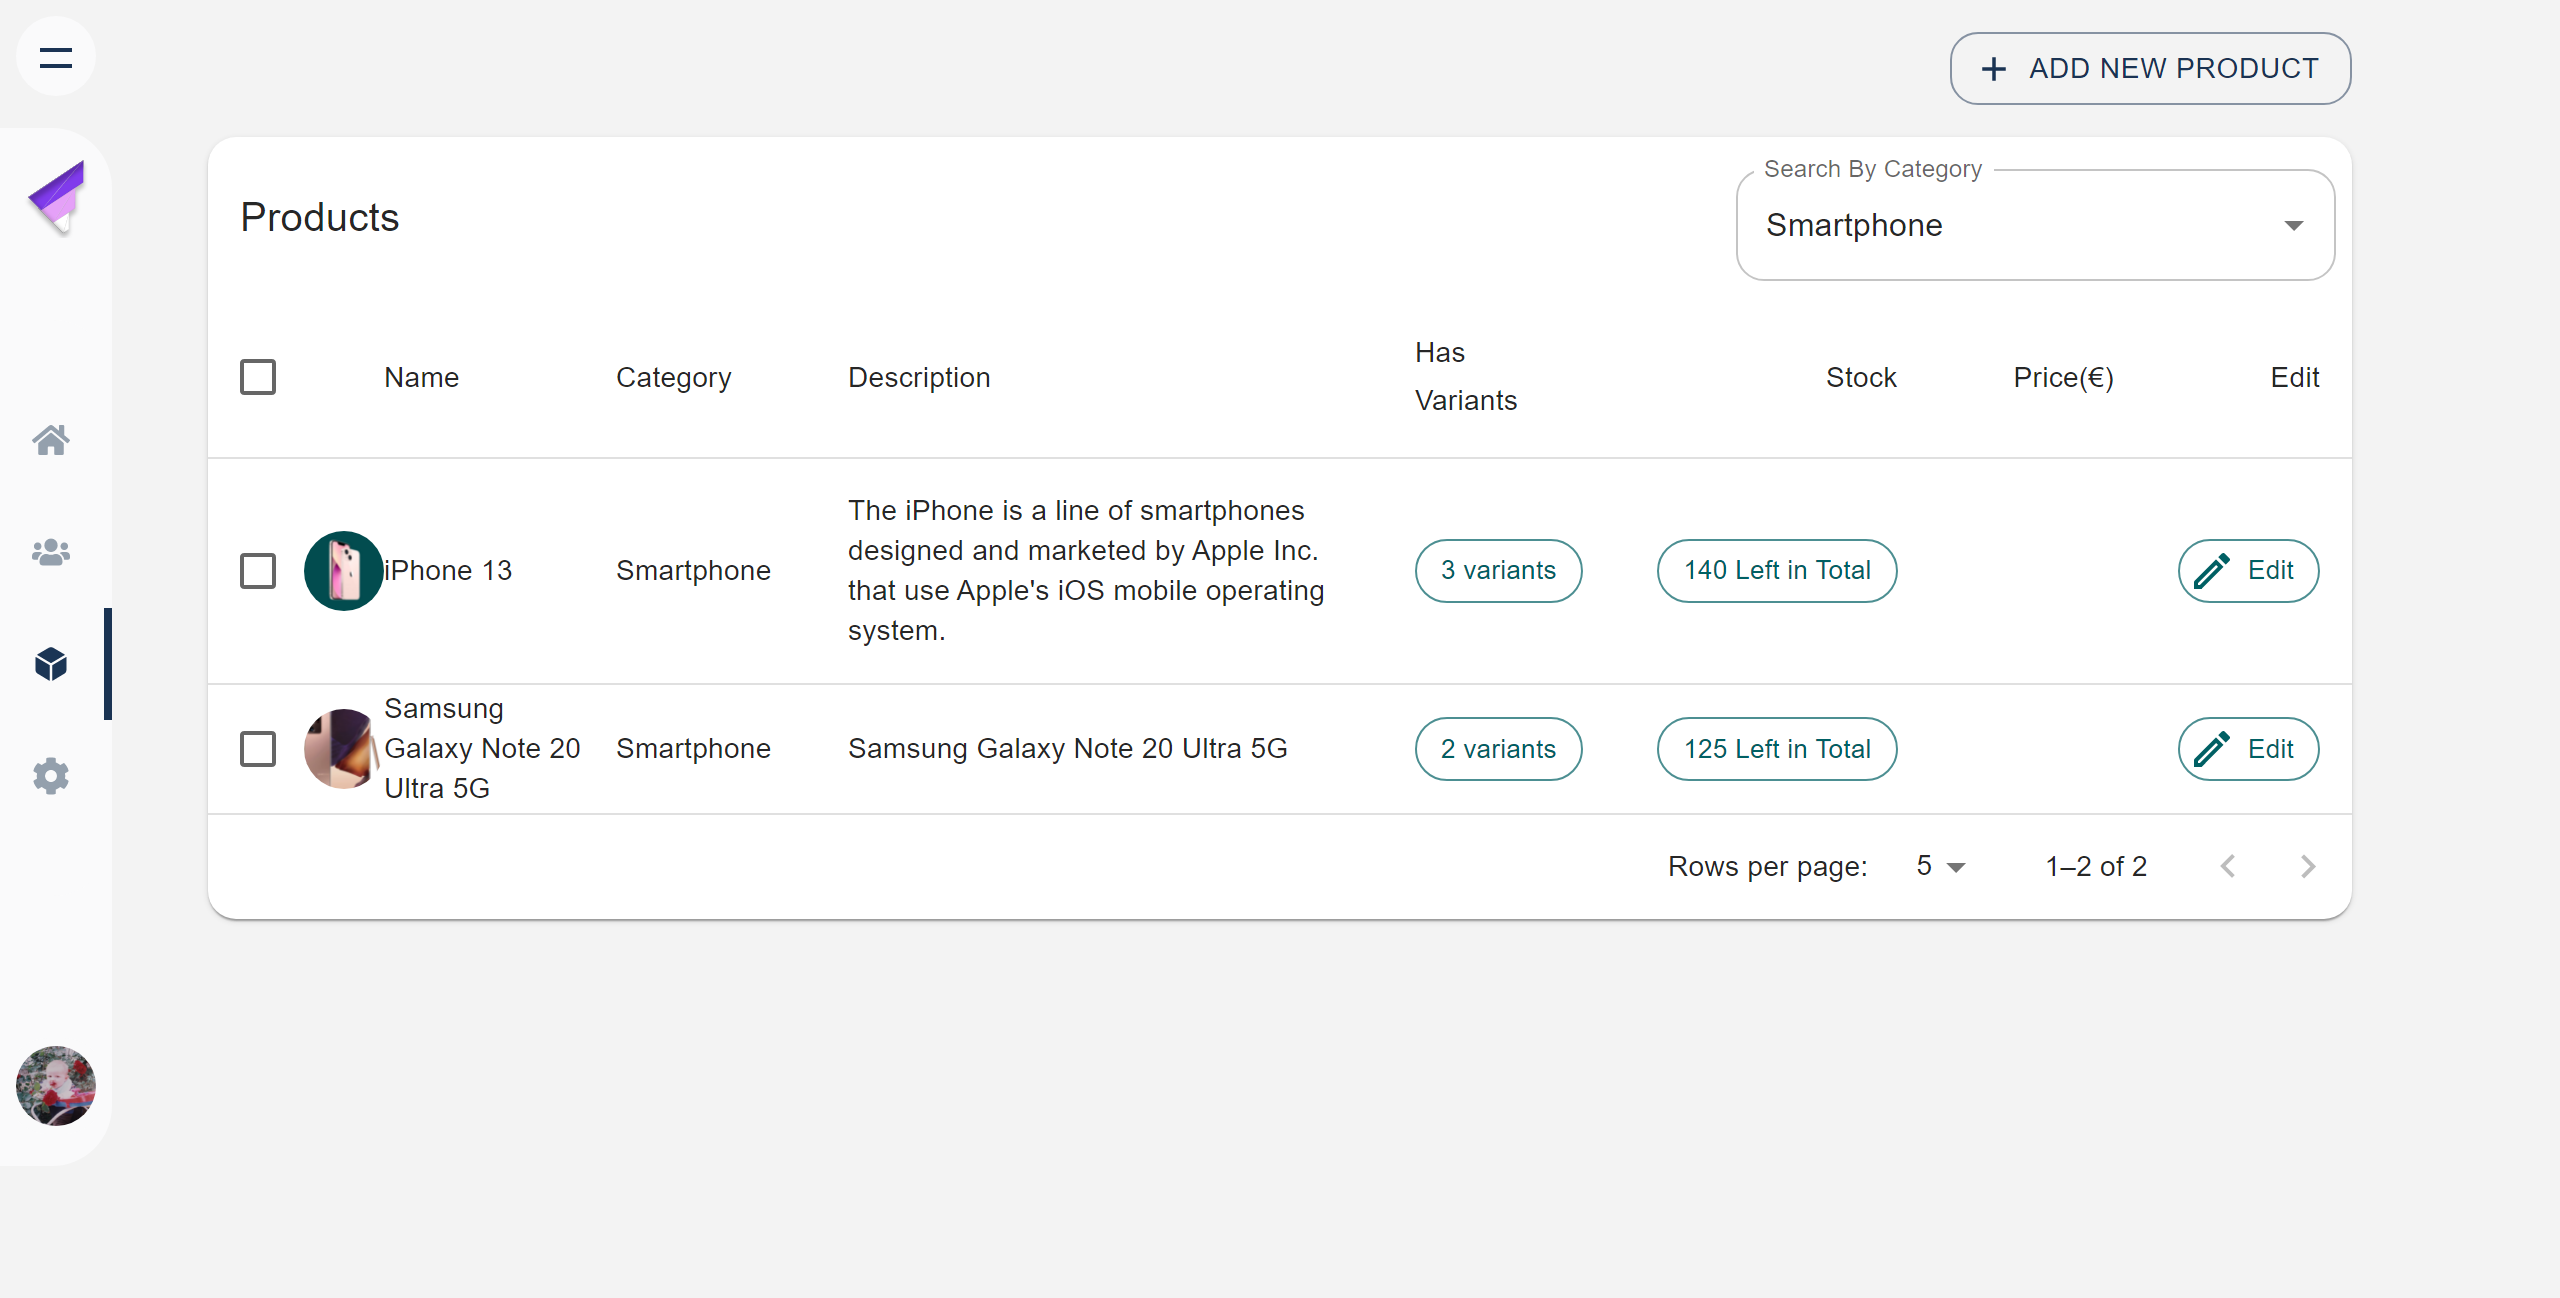Navigate to the Home dashboard icon

pyautogui.click(x=50, y=440)
